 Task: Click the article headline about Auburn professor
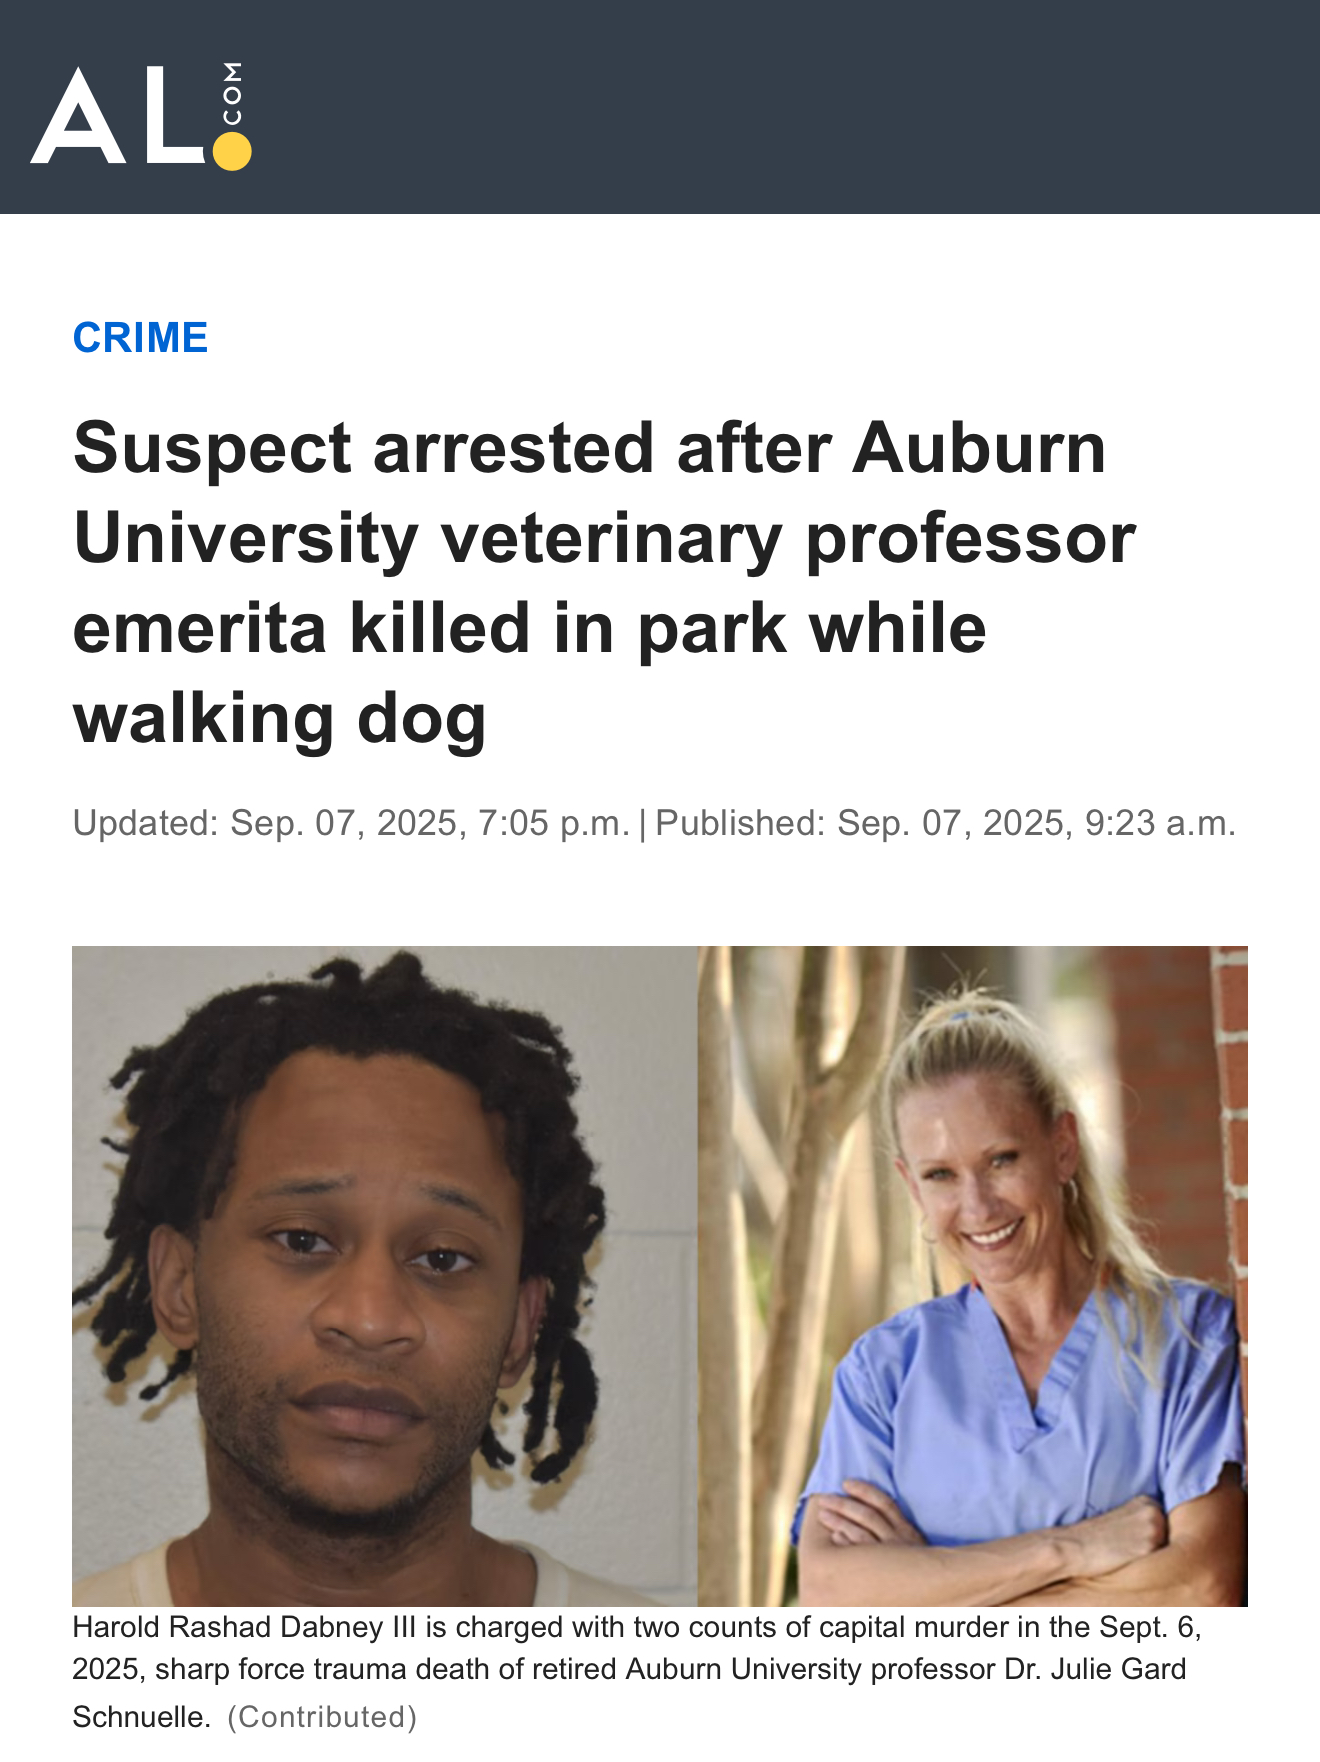pyautogui.click(x=604, y=583)
